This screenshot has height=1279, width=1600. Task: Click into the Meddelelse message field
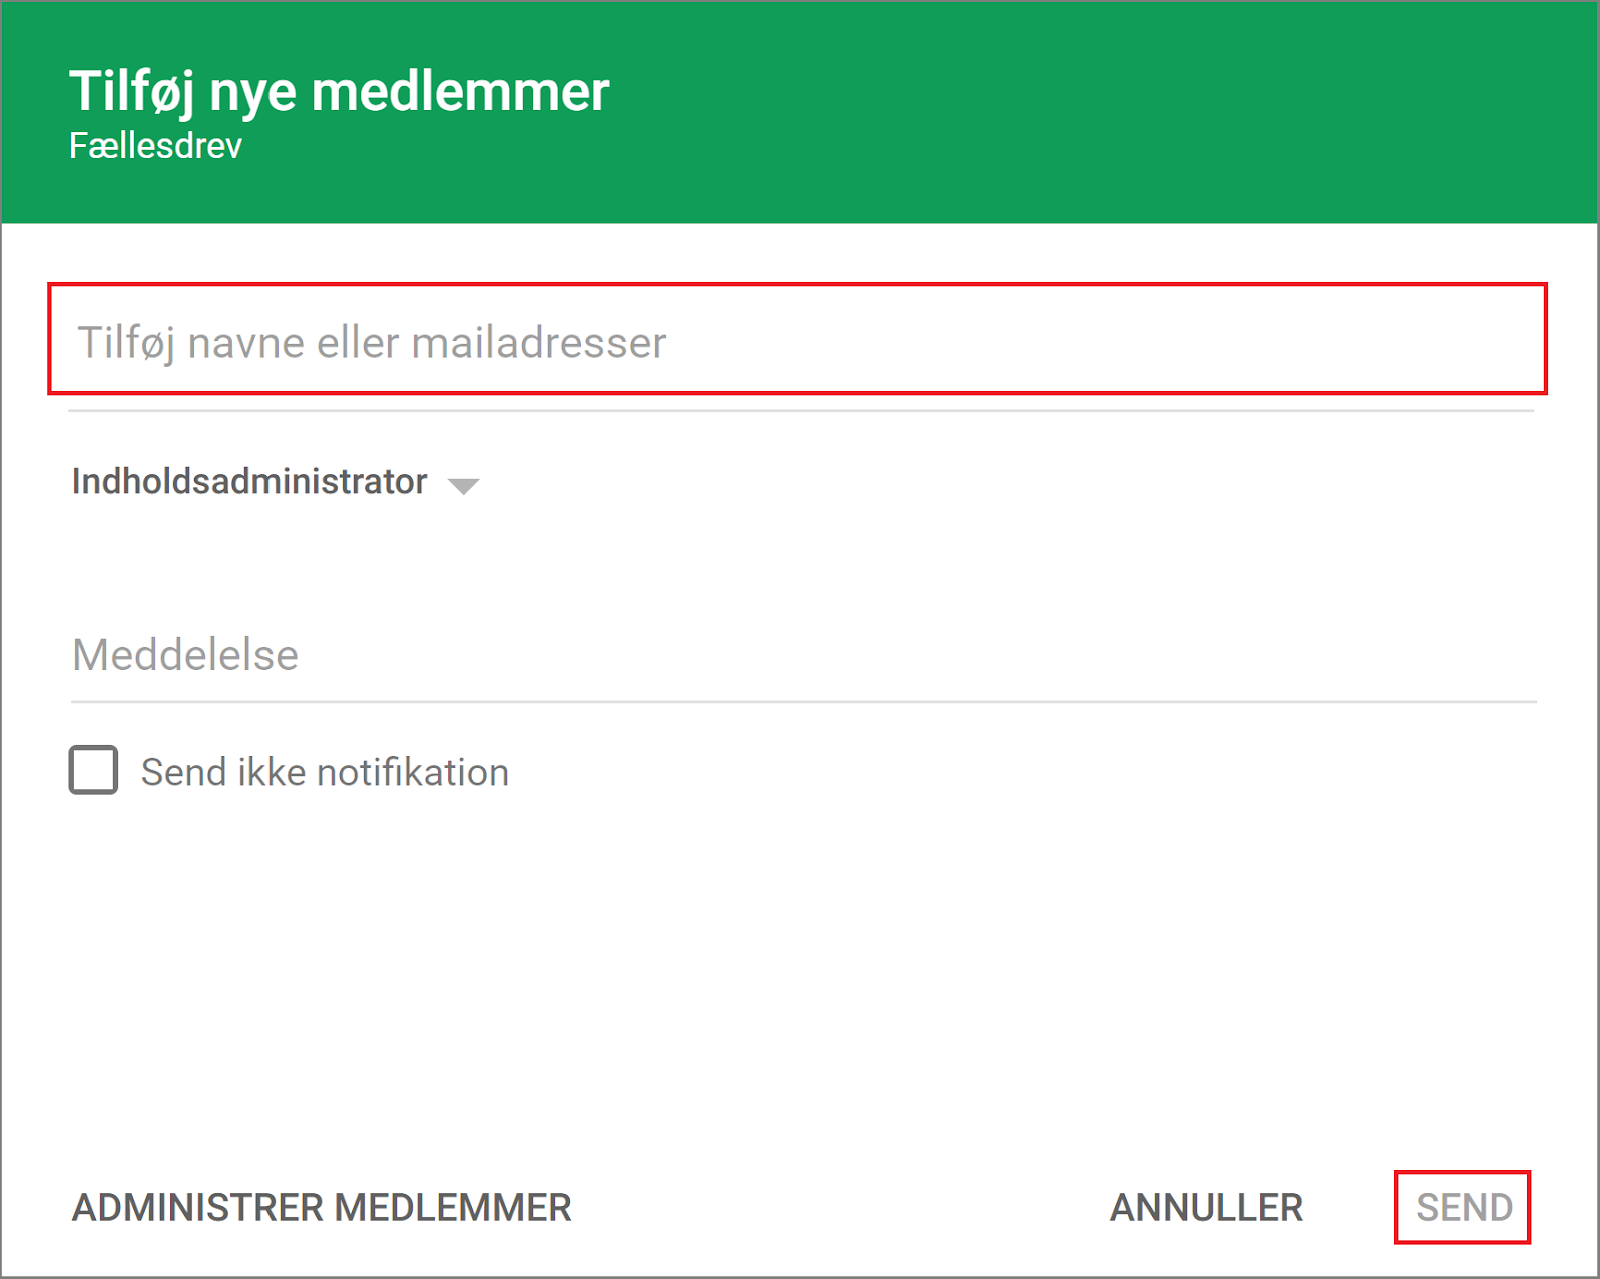[x=800, y=656]
